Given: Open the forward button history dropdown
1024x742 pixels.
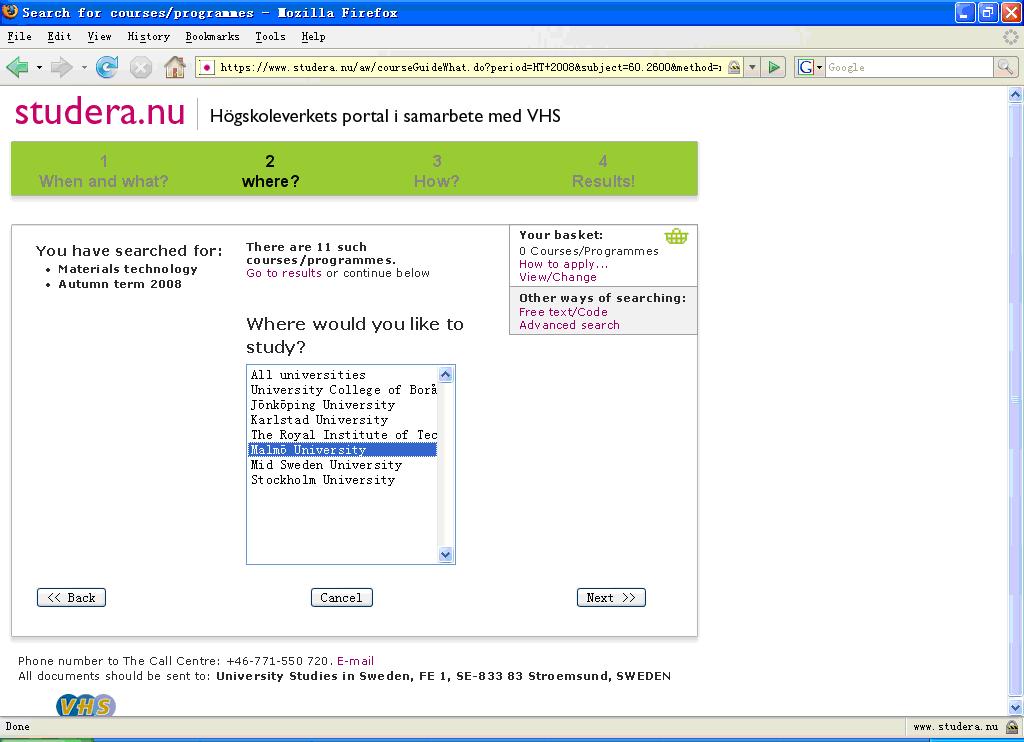Looking at the screenshot, I should pyautogui.click(x=84, y=67).
